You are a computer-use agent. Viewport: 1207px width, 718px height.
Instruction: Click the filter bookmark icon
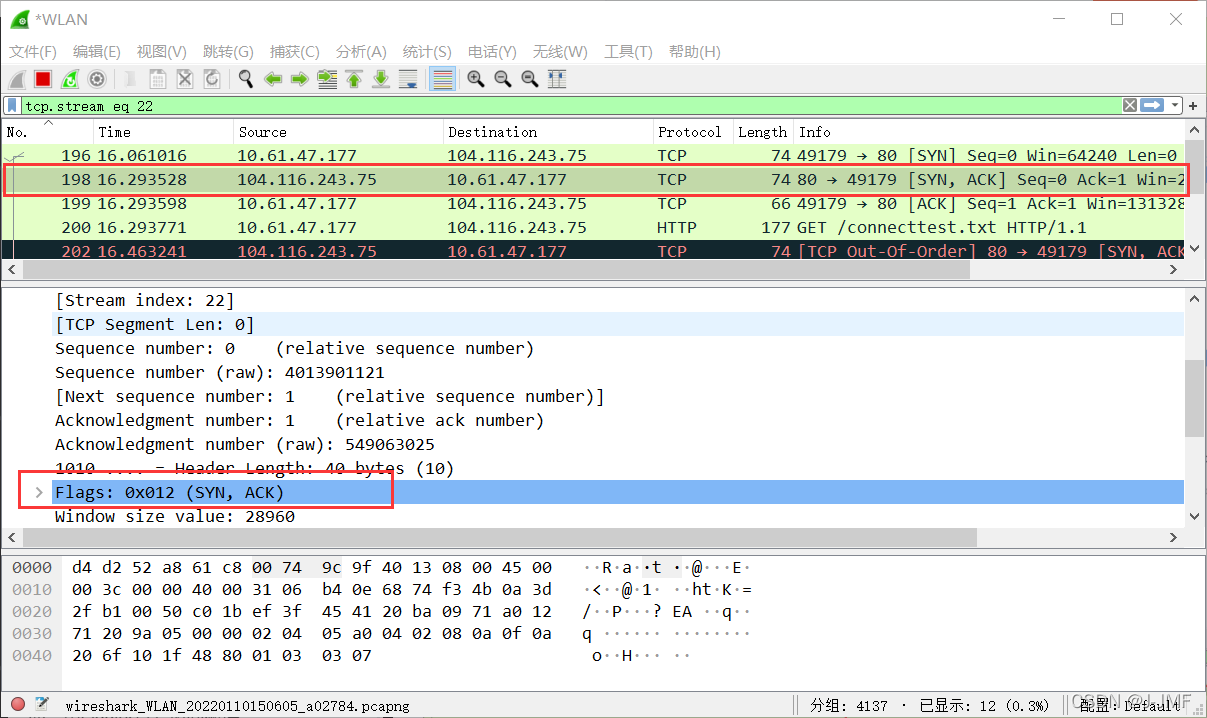(x=12, y=105)
